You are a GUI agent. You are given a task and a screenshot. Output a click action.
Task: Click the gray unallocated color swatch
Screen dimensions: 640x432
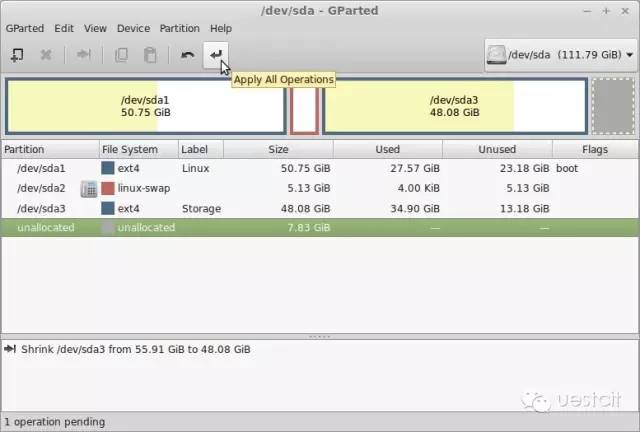pos(108,227)
